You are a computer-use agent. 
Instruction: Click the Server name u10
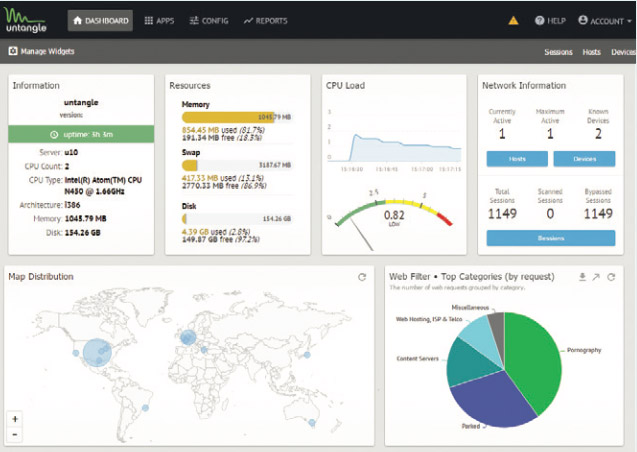click(72, 152)
